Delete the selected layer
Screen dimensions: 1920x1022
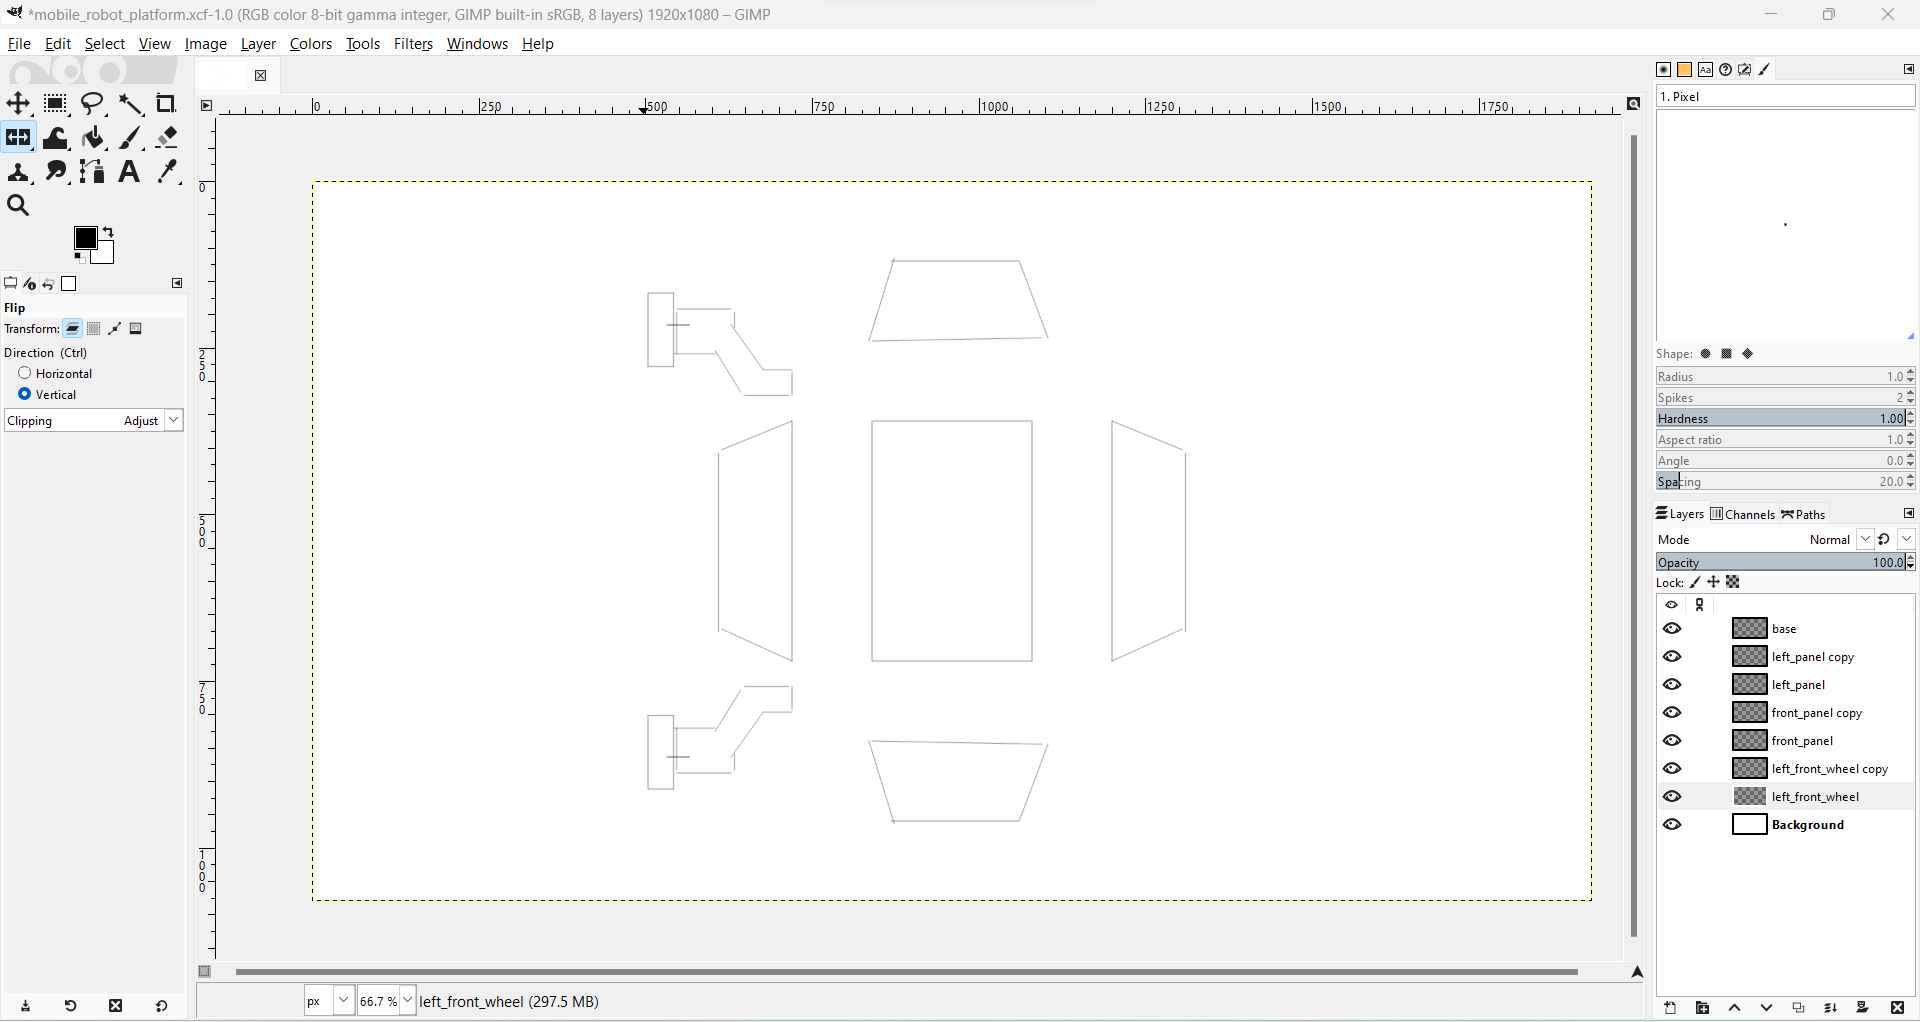point(1897,1008)
